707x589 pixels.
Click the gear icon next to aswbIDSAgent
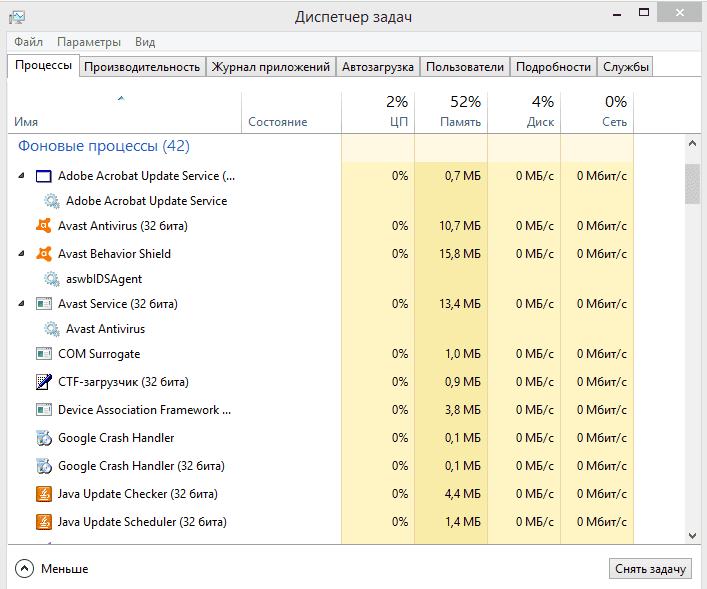pyautogui.click(x=51, y=279)
